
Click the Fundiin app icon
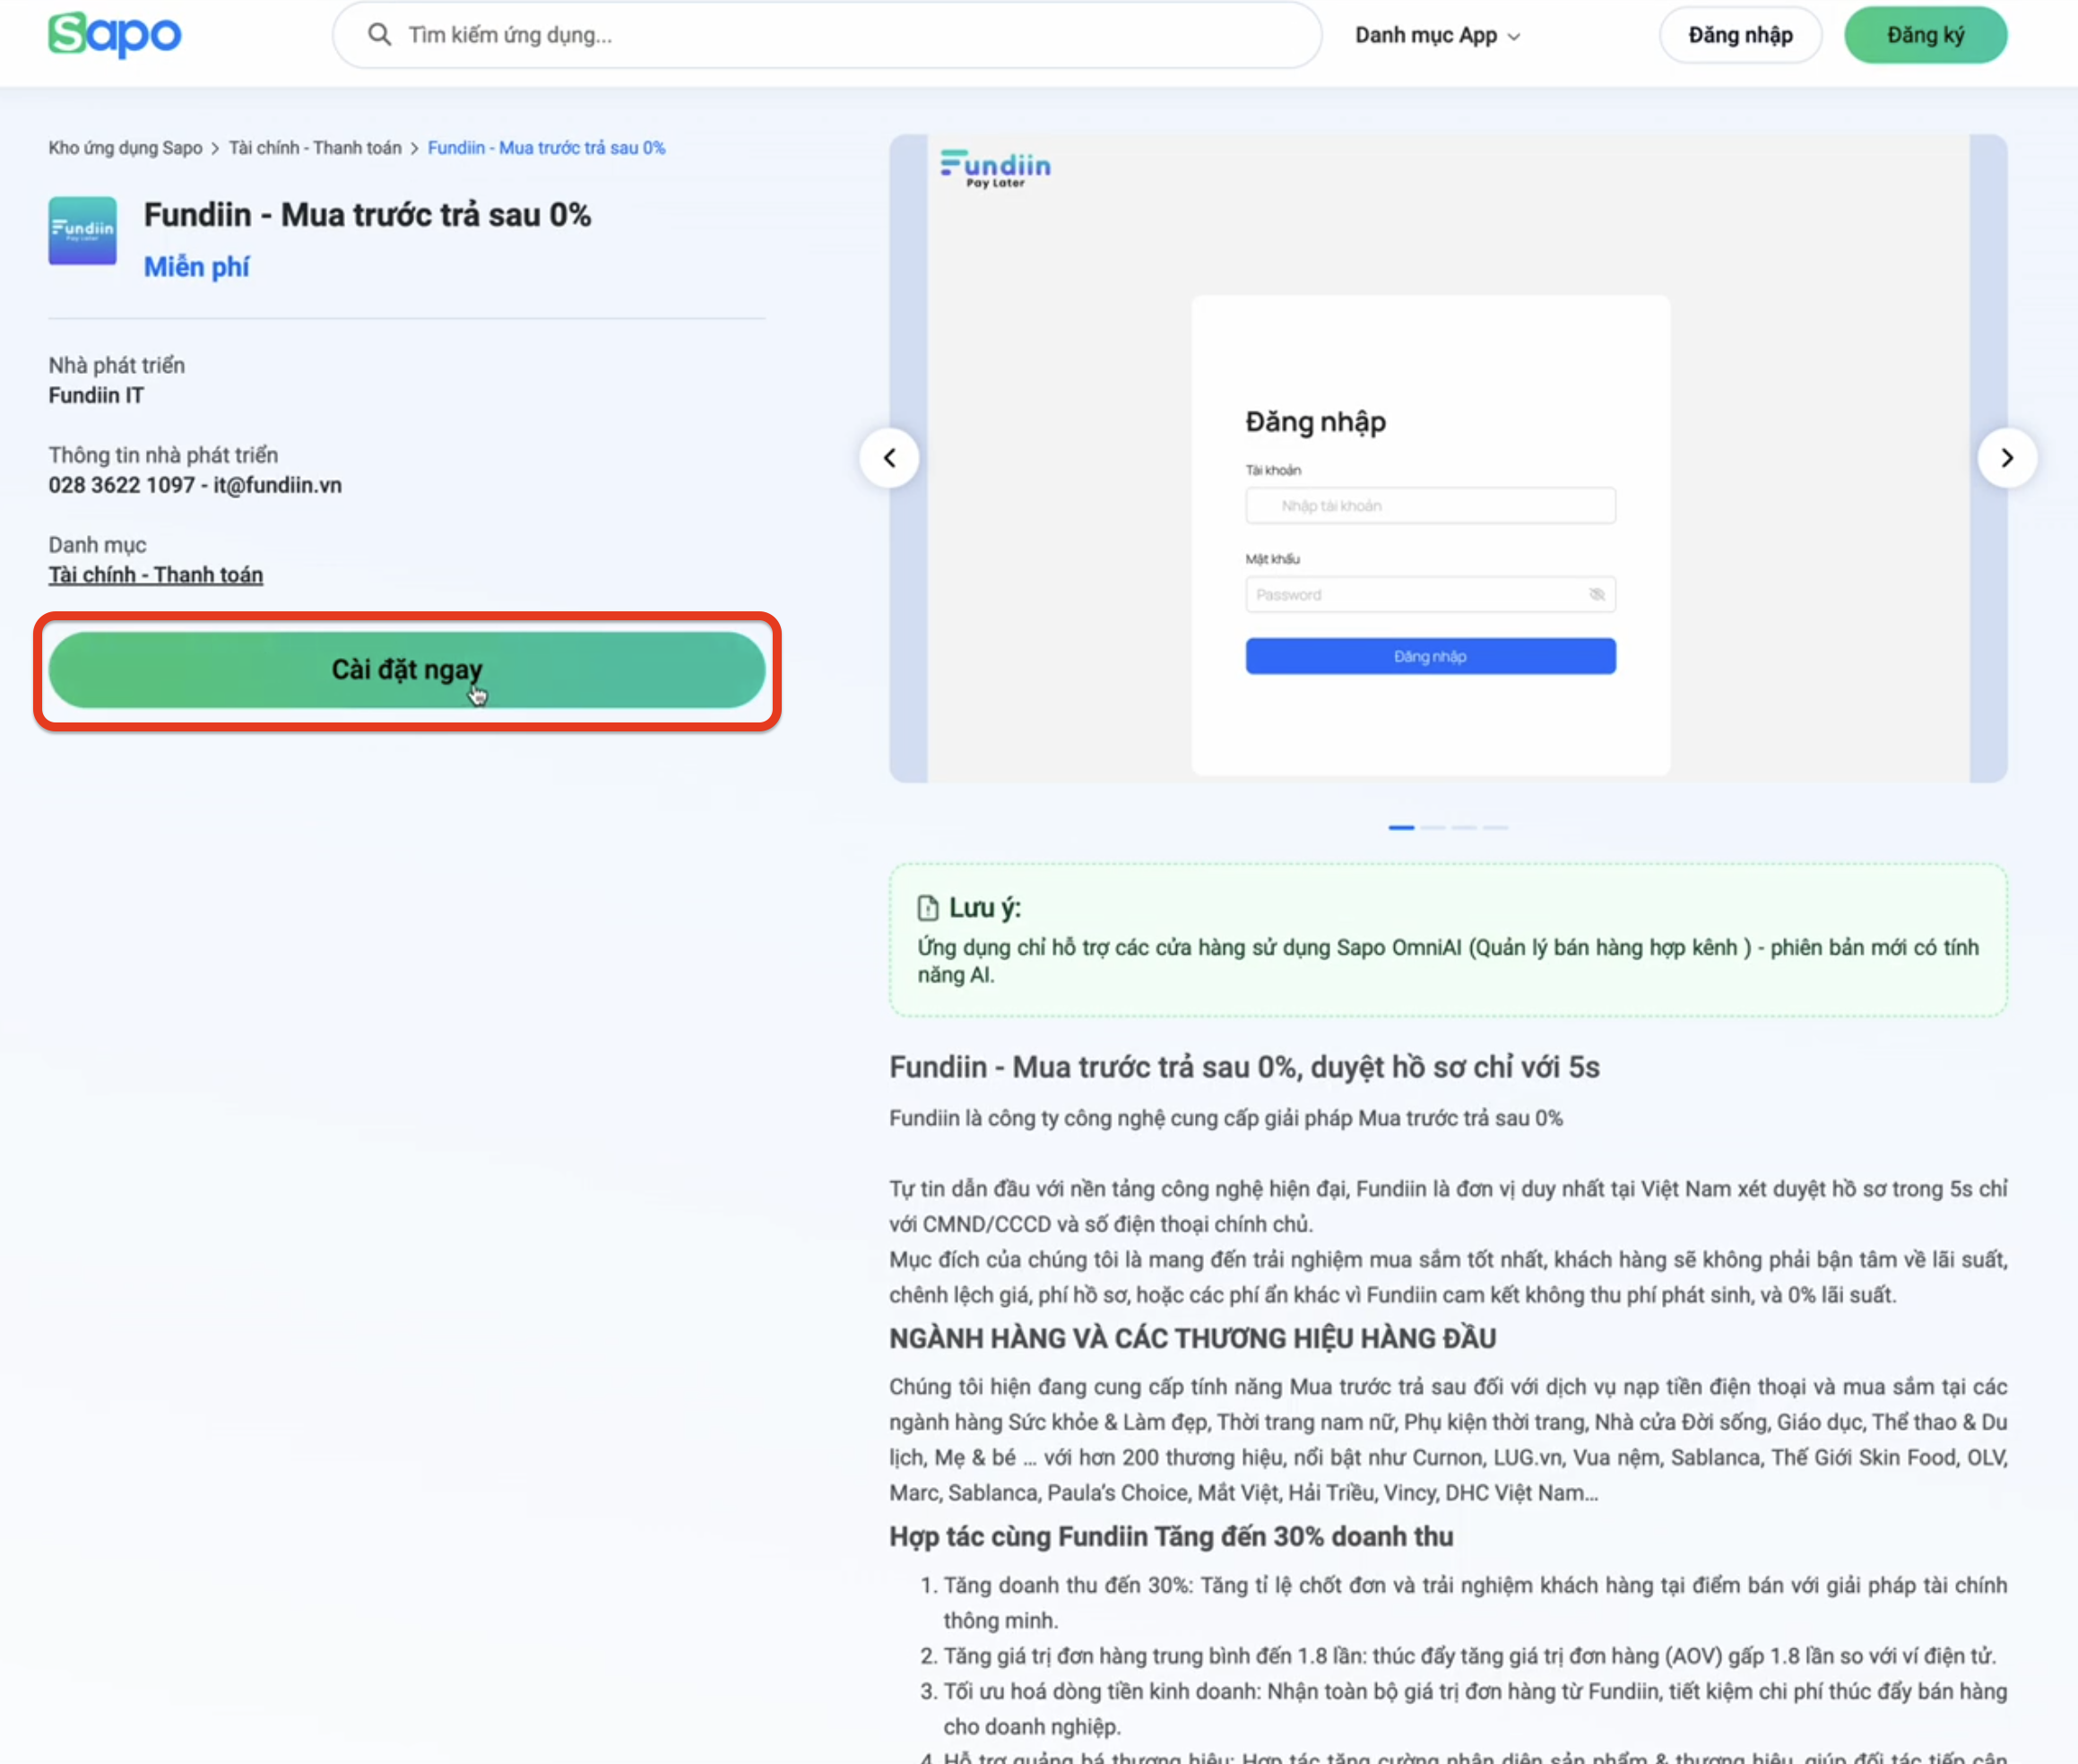tap(83, 231)
